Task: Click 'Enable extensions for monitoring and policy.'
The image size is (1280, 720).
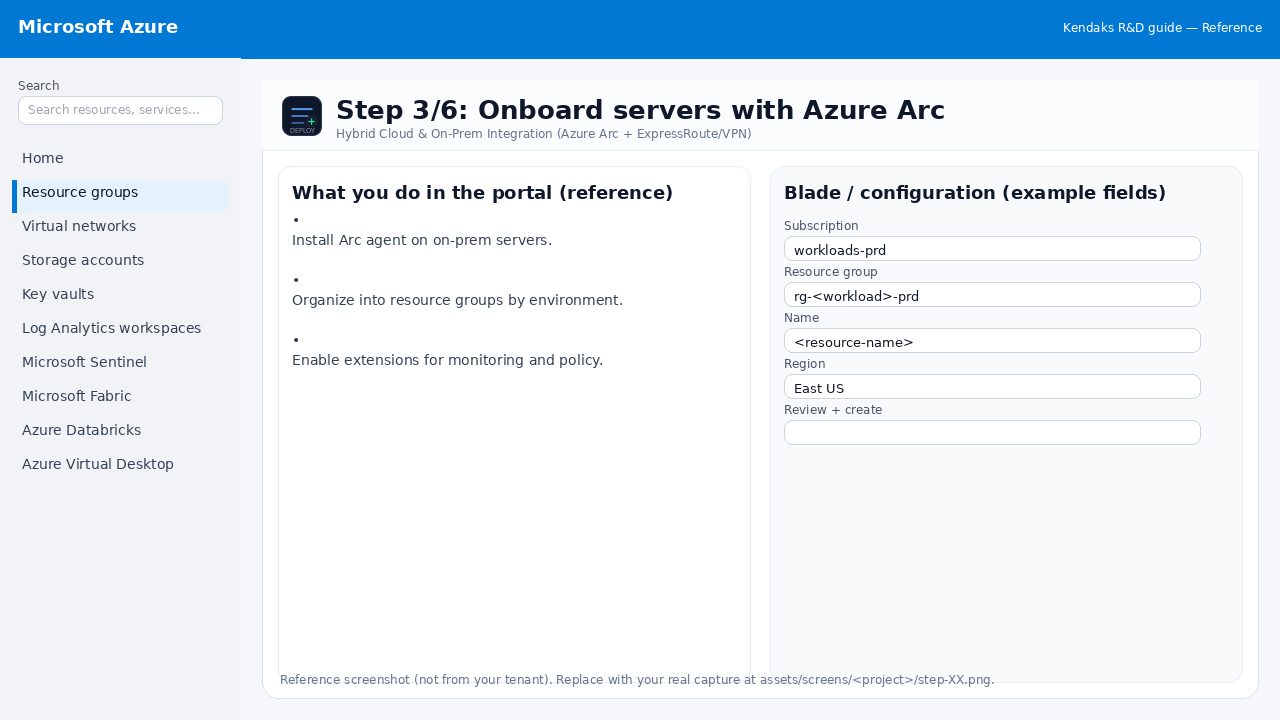Action: click(x=447, y=360)
